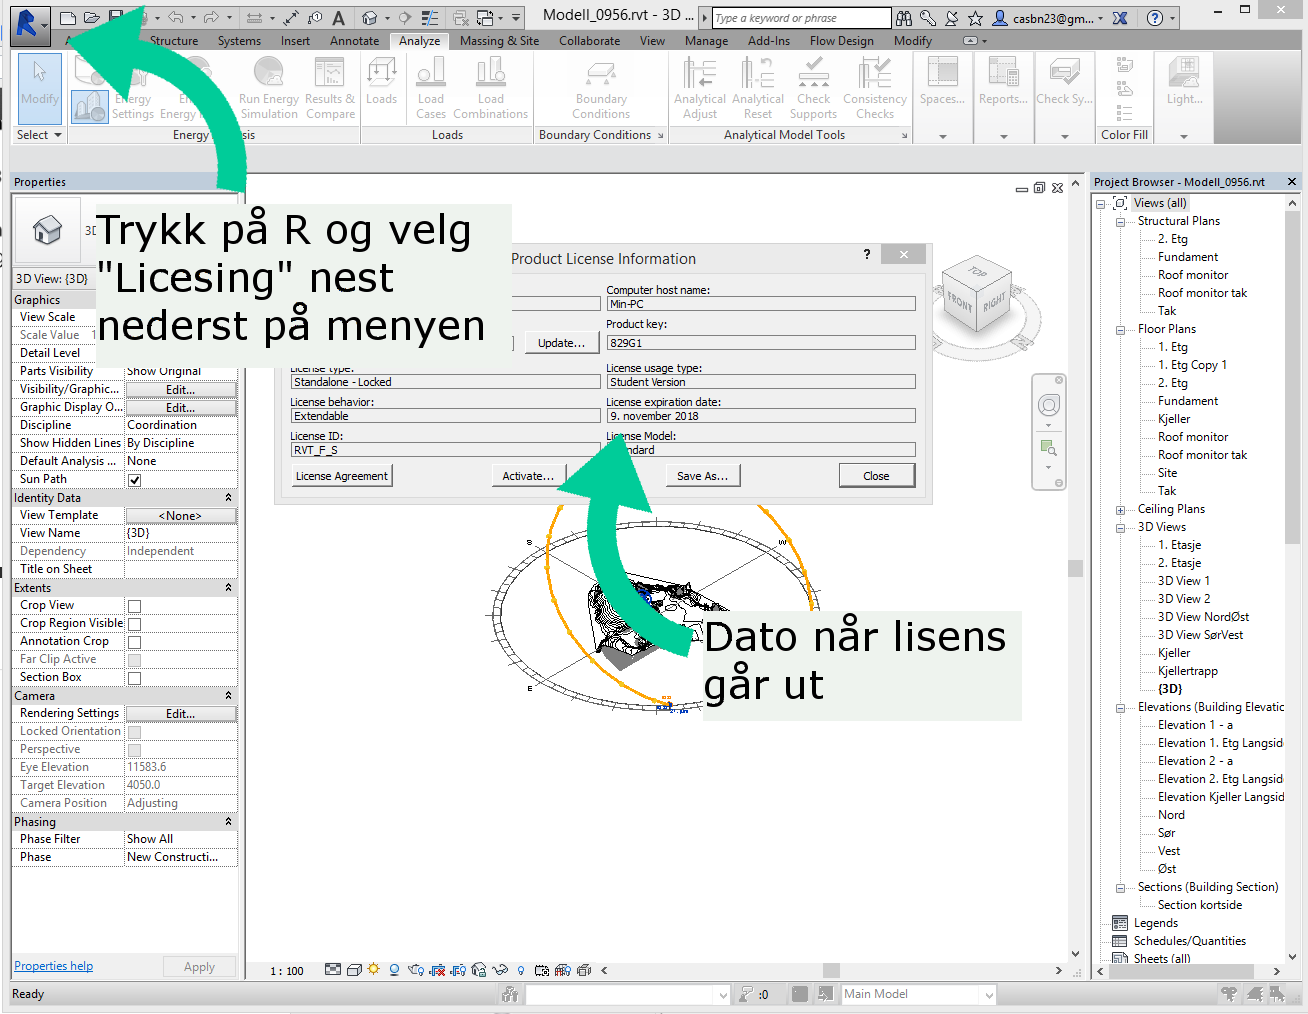Enable the Annotation Crop checkbox
1308x1014 pixels.
coord(134,642)
